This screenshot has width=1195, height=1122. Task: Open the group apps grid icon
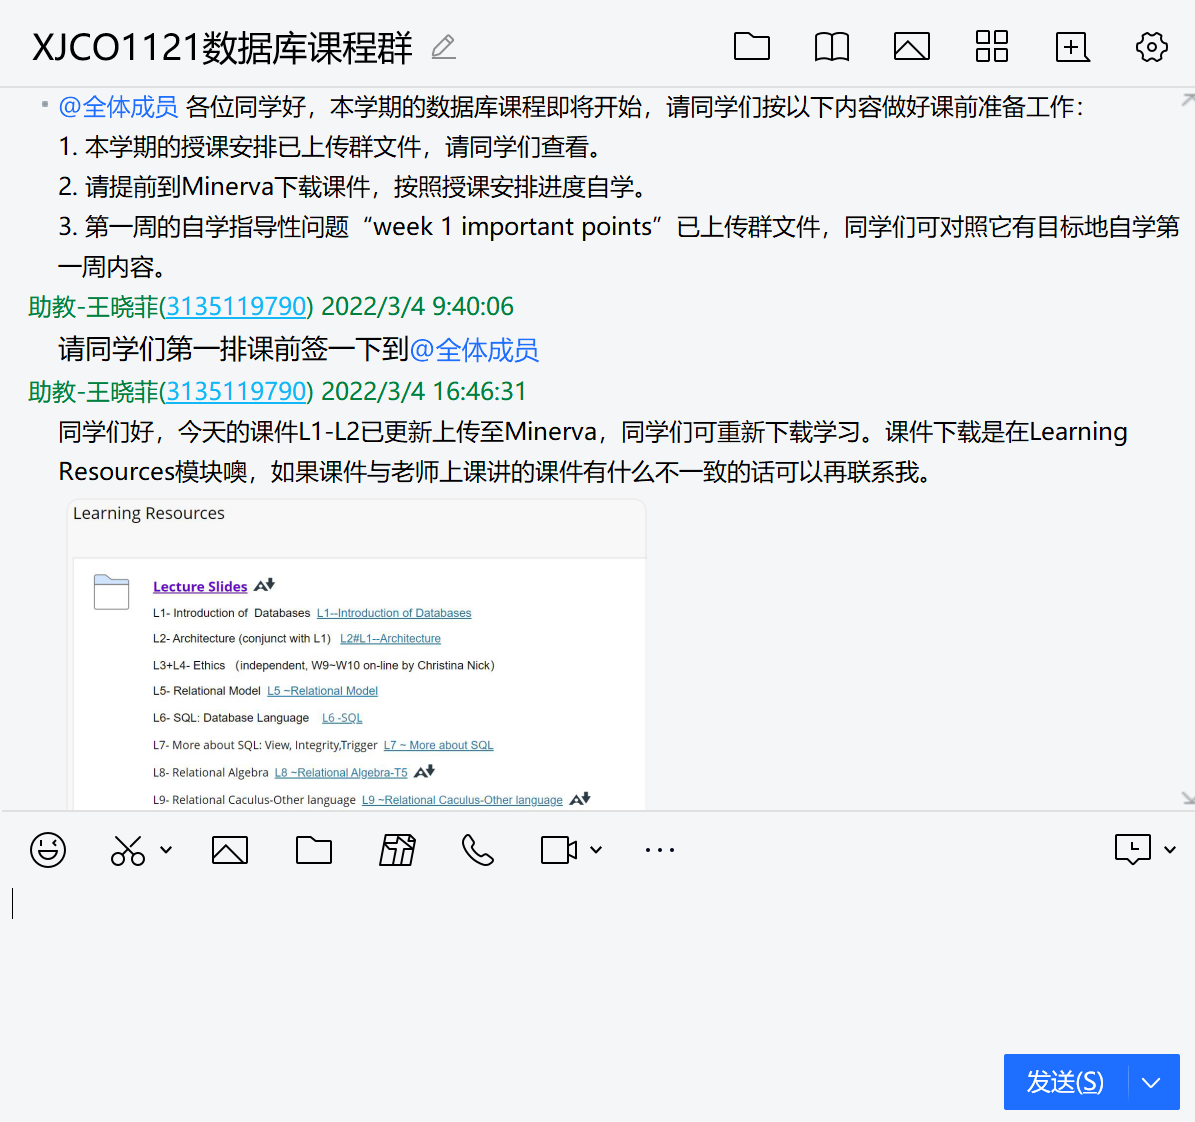tap(991, 47)
